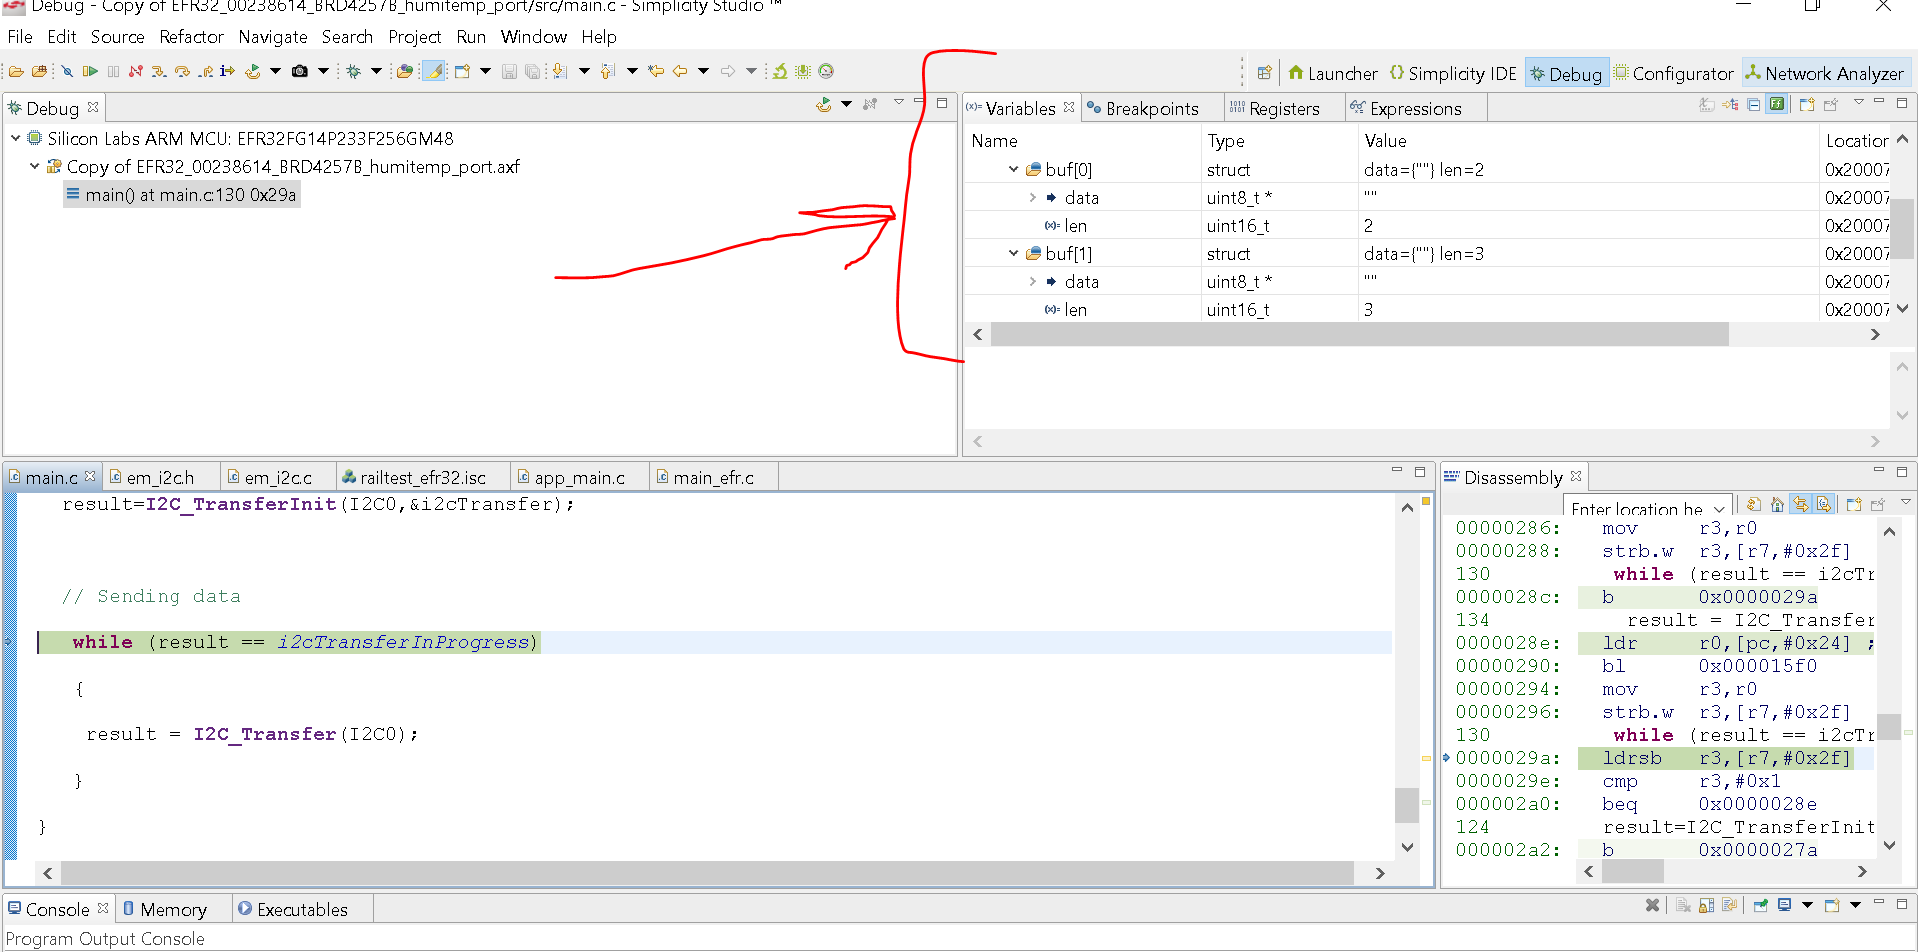Screen dimensions: 1918x952
Task: Collapse the buf[1] variable row
Action: [1013, 254]
